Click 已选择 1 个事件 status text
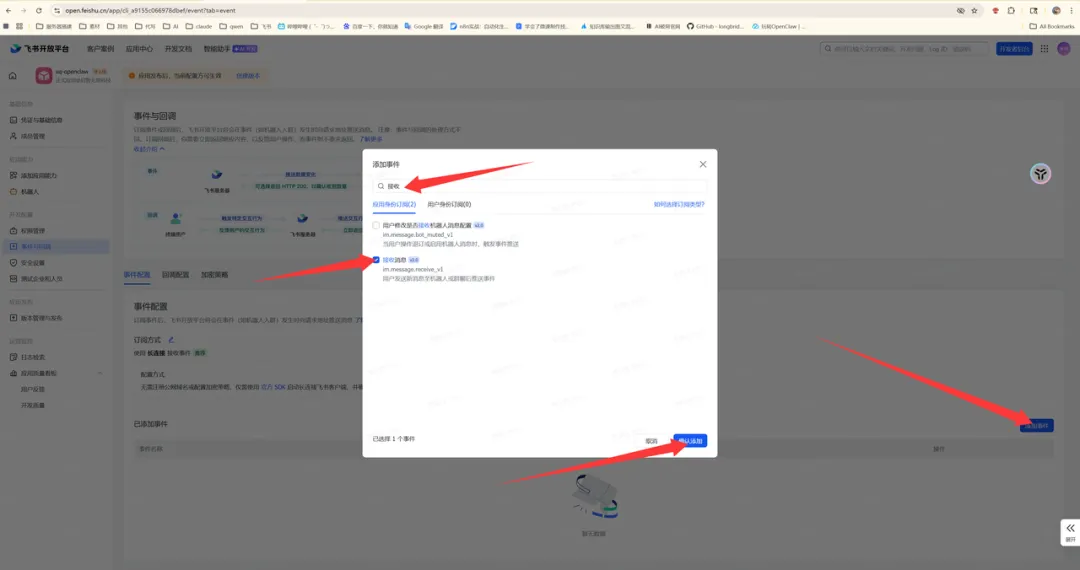The width and height of the screenshot is (1080, 570). [394, 439]
